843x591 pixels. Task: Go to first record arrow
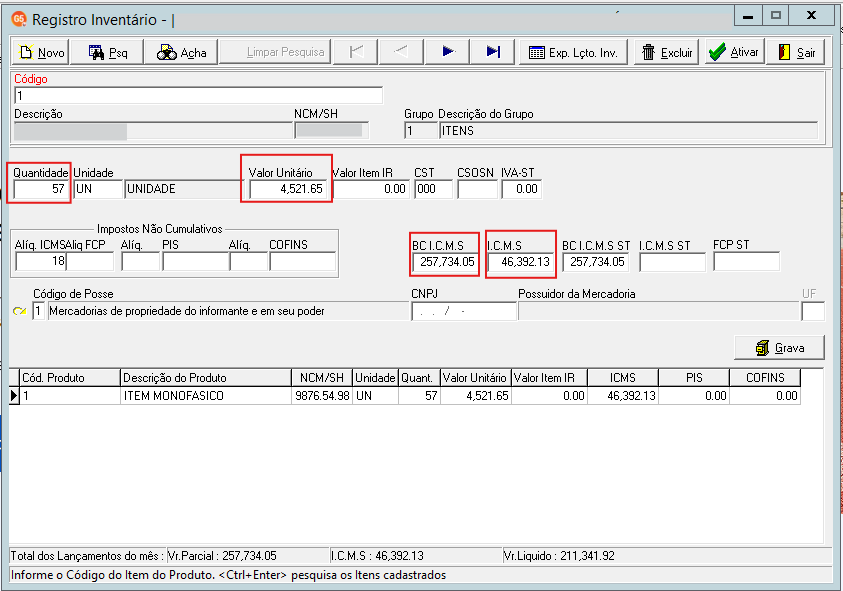355,52
